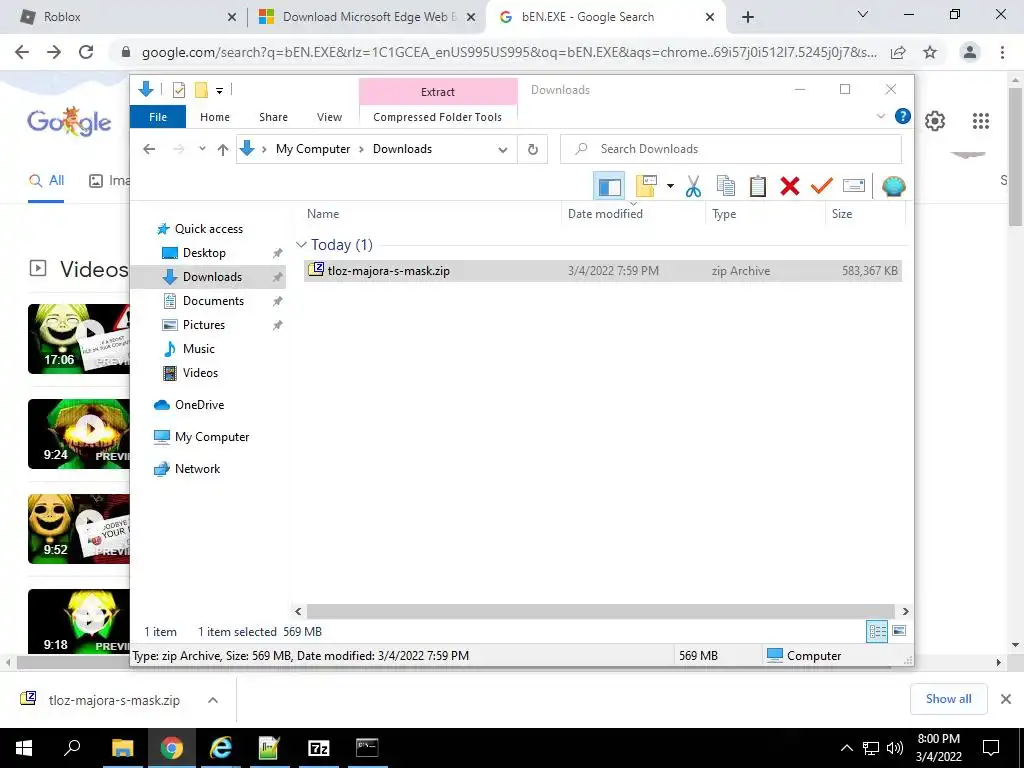Open Network in navigation pane
This screenshot has width=1024, height=768.
(x=197, y=469)
